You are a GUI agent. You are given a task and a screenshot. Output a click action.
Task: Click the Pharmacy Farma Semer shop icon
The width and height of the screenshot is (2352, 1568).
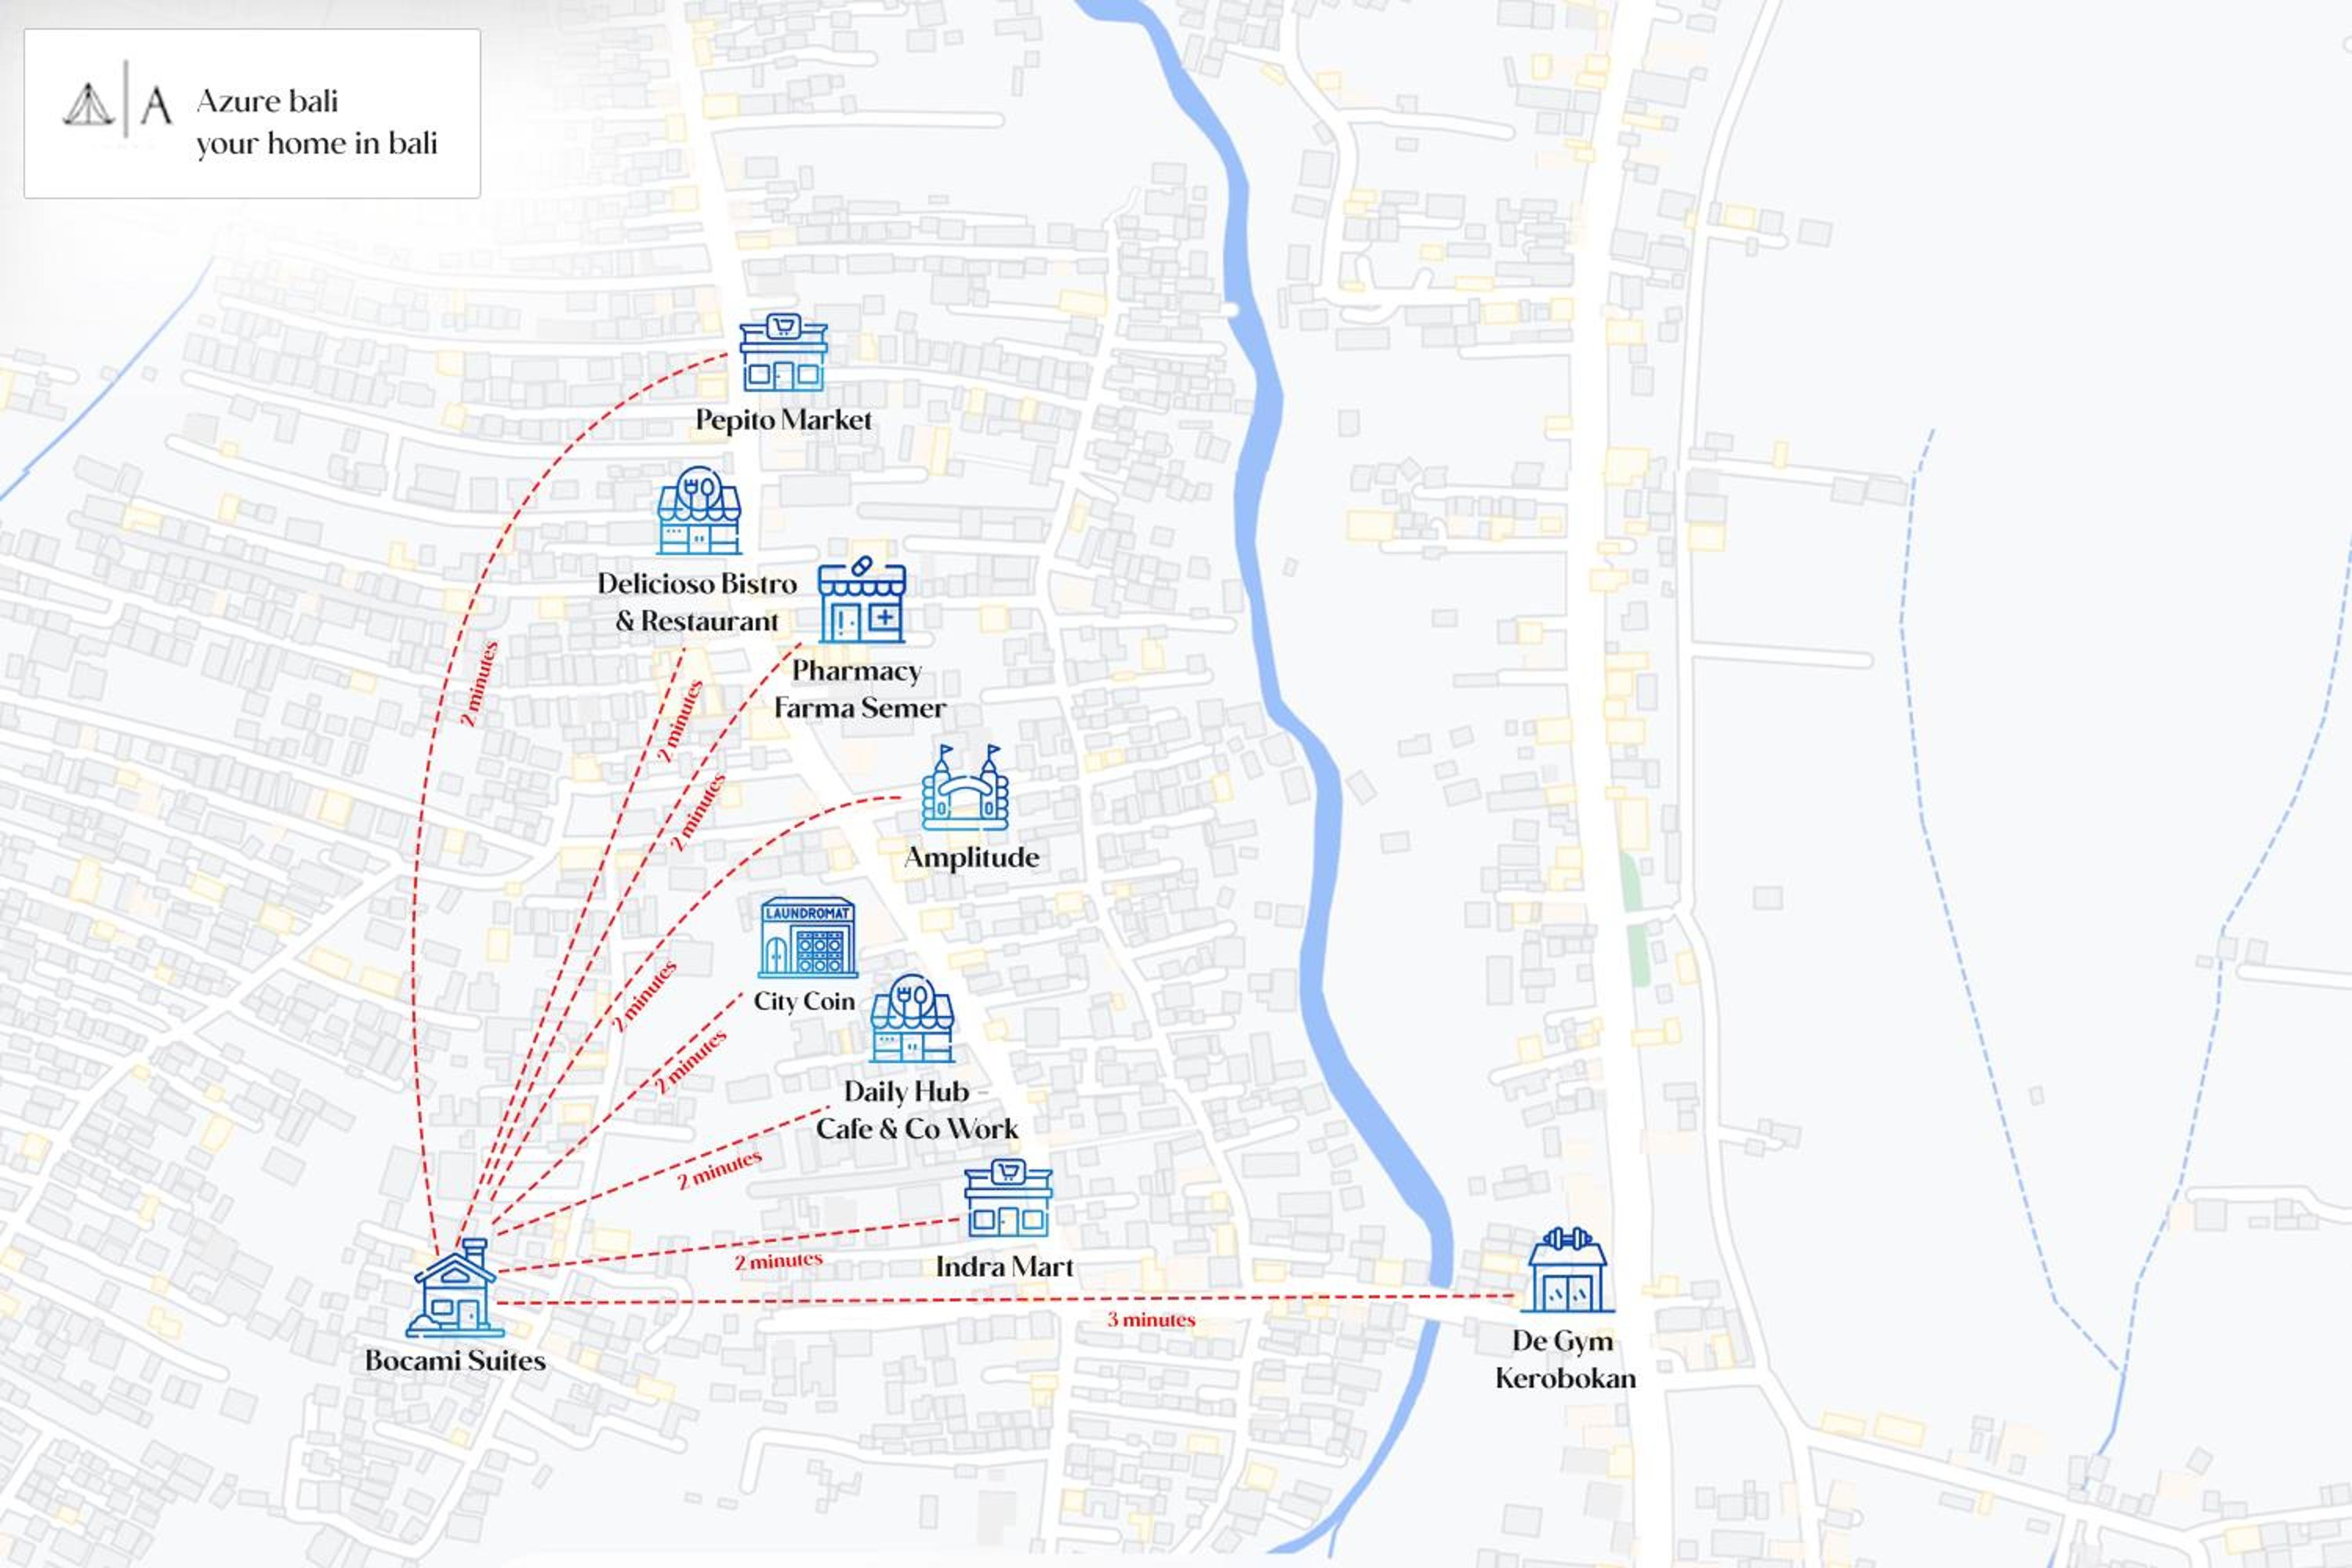click(x=861, y=600)
